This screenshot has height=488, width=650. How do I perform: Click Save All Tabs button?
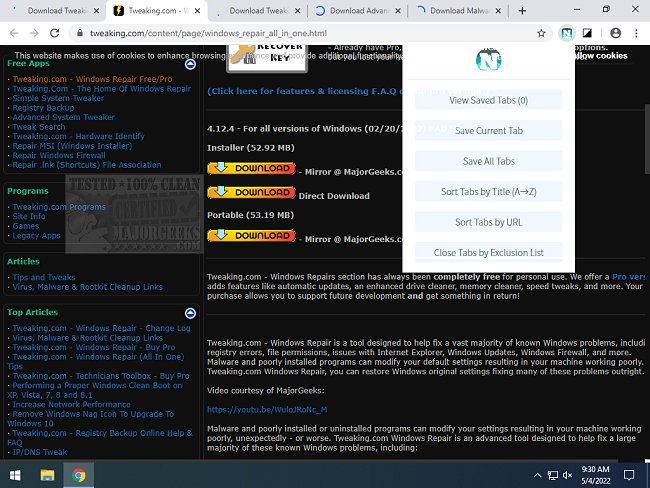tap(488, 161)
